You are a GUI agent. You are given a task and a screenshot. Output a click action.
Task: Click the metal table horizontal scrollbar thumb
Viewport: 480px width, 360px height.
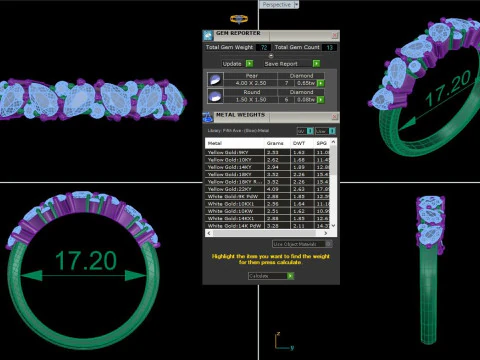[264, 233]
